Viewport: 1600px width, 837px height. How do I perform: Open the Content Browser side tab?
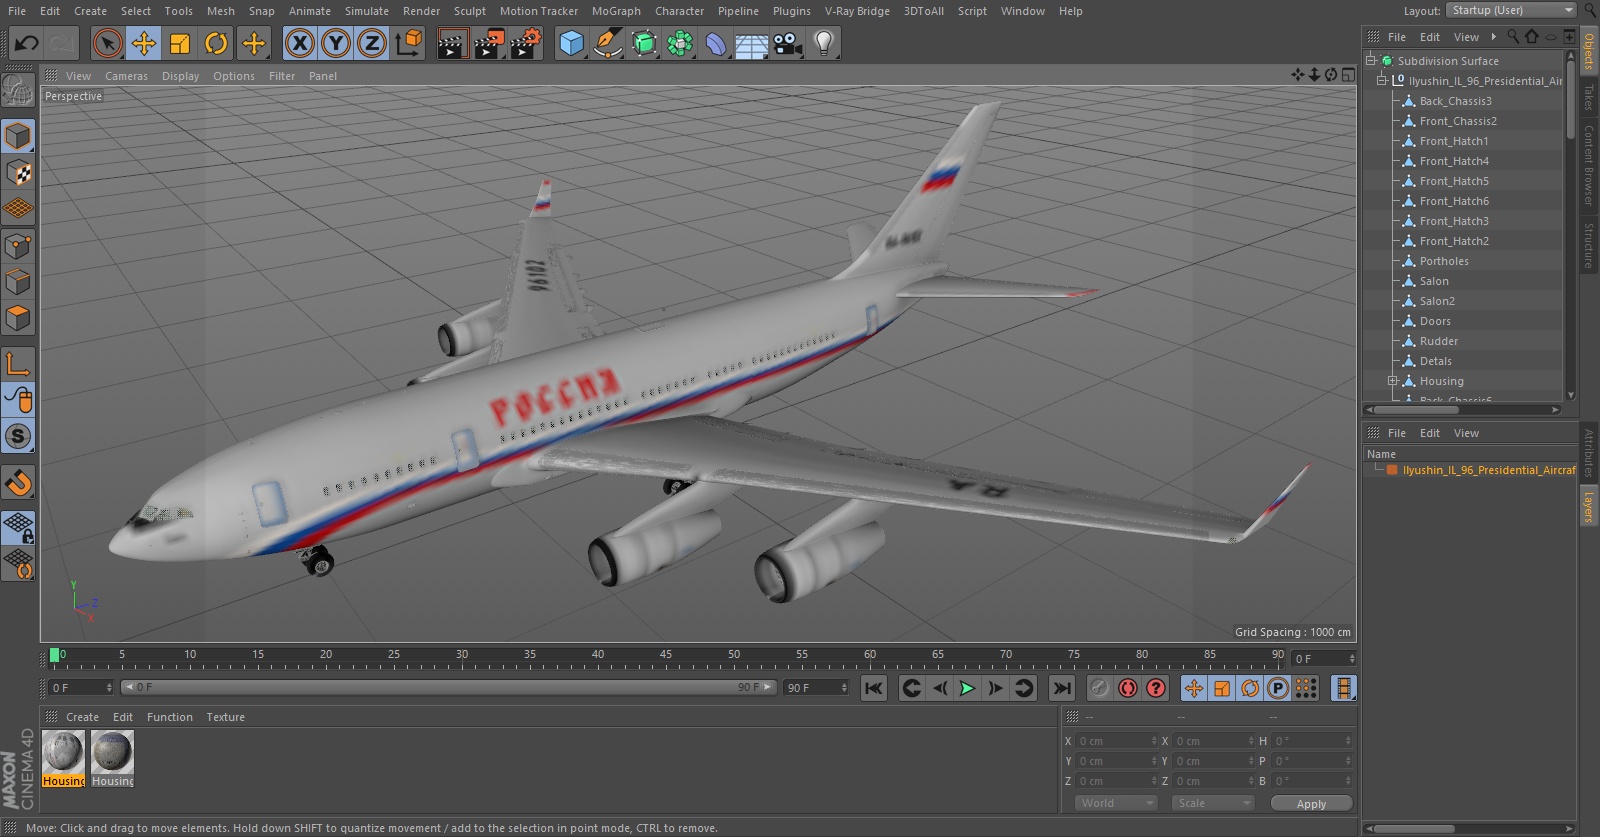1588,166
